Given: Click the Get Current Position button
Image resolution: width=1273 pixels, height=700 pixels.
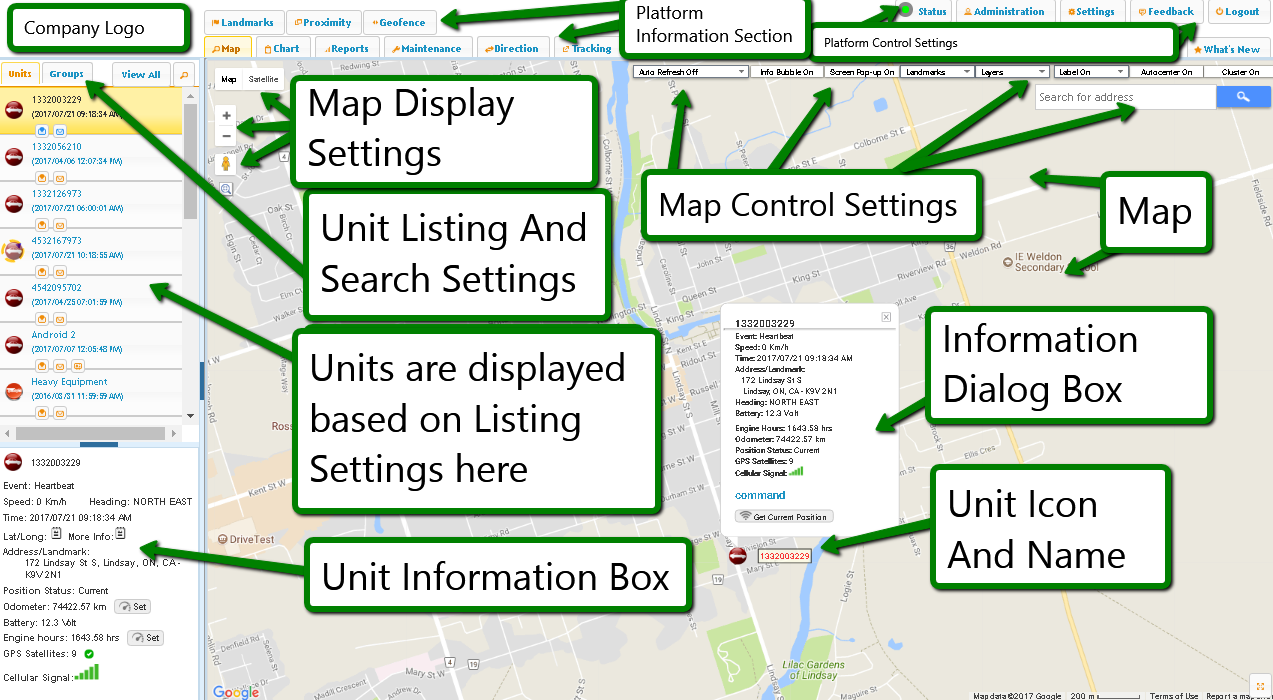Looking at the screenshot, I should point(784,517).
